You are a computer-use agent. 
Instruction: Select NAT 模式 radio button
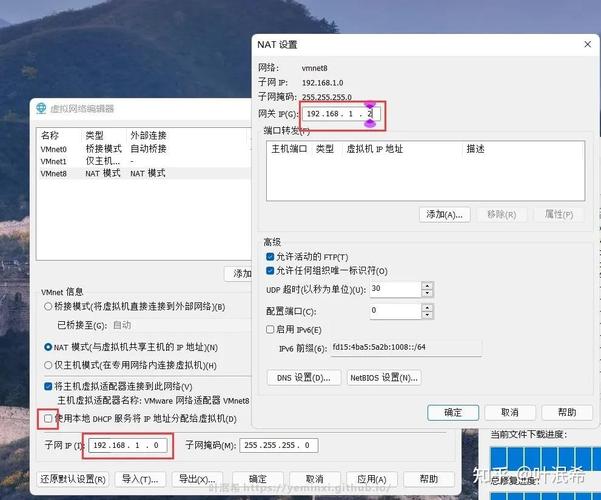point(48,347)
